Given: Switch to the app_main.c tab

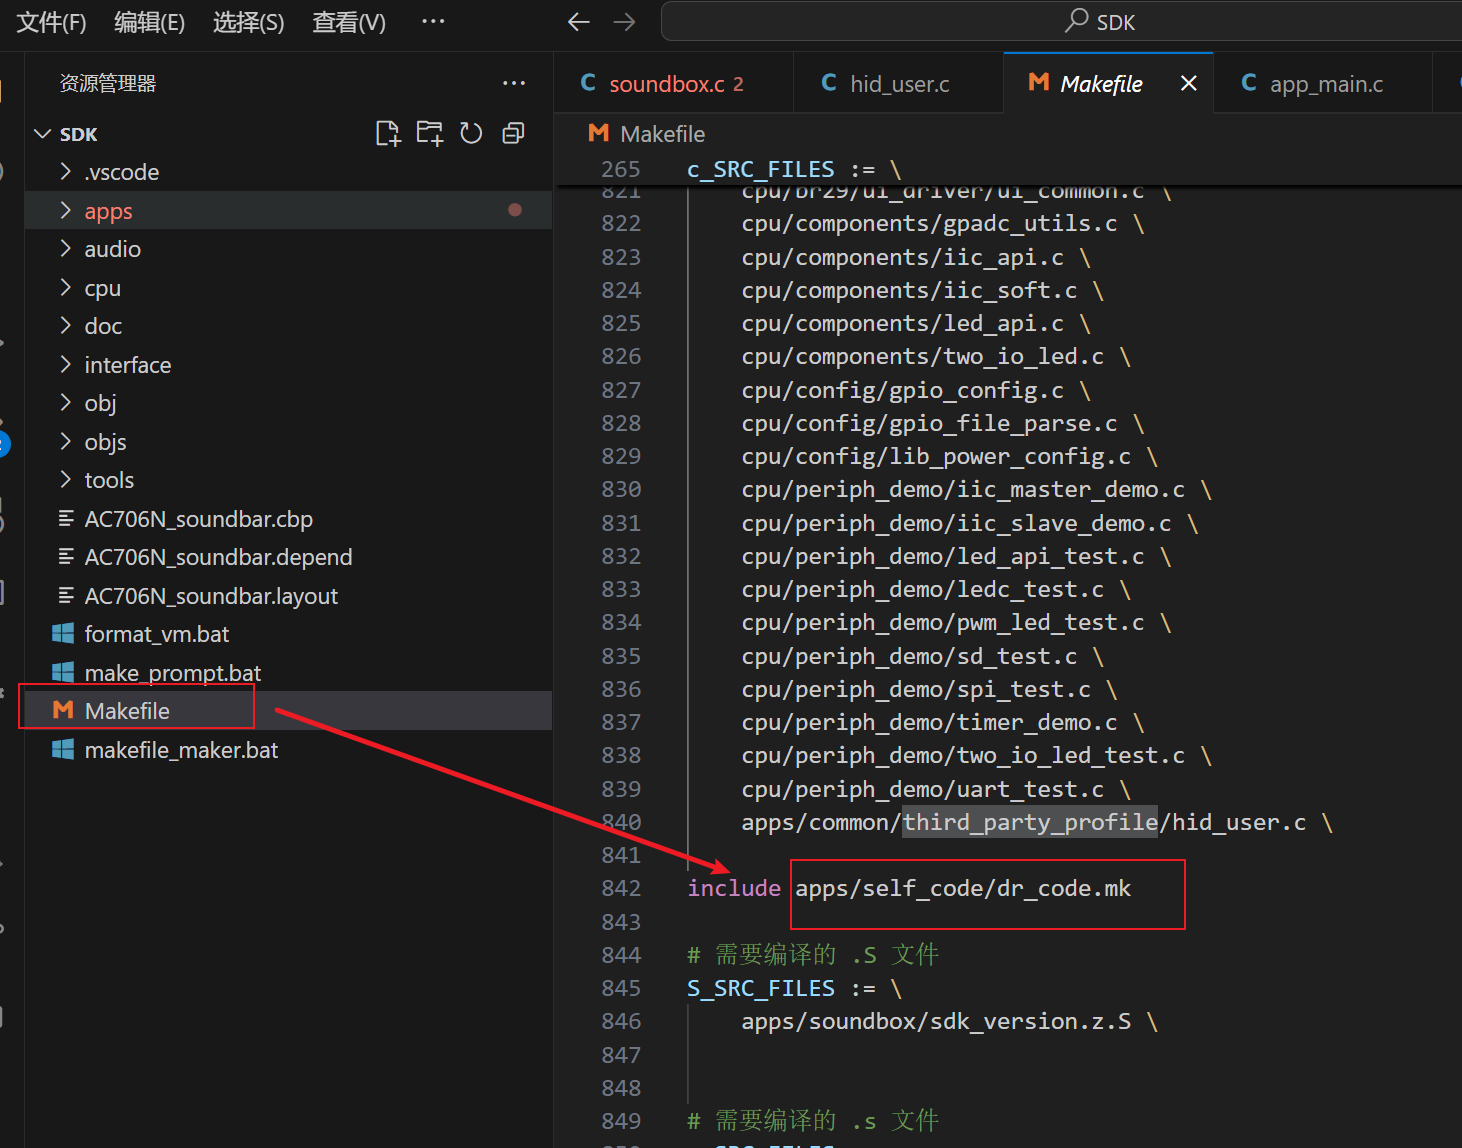Looking at the screenshot, I should pos(1322,84).
